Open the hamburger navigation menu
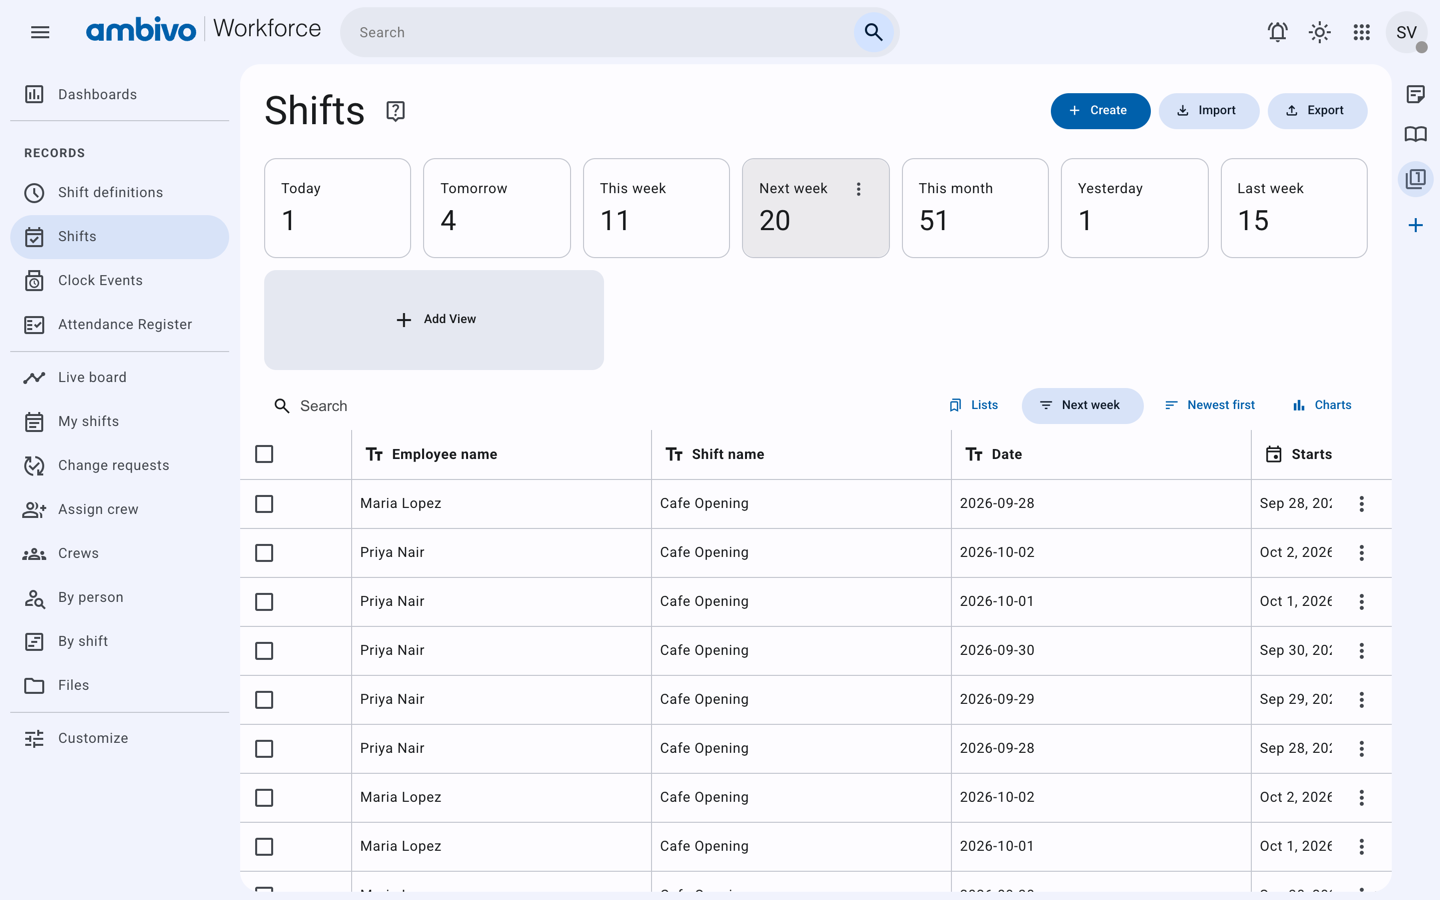The width and height of the screenshot is (1440, 900). coord(40,32)
